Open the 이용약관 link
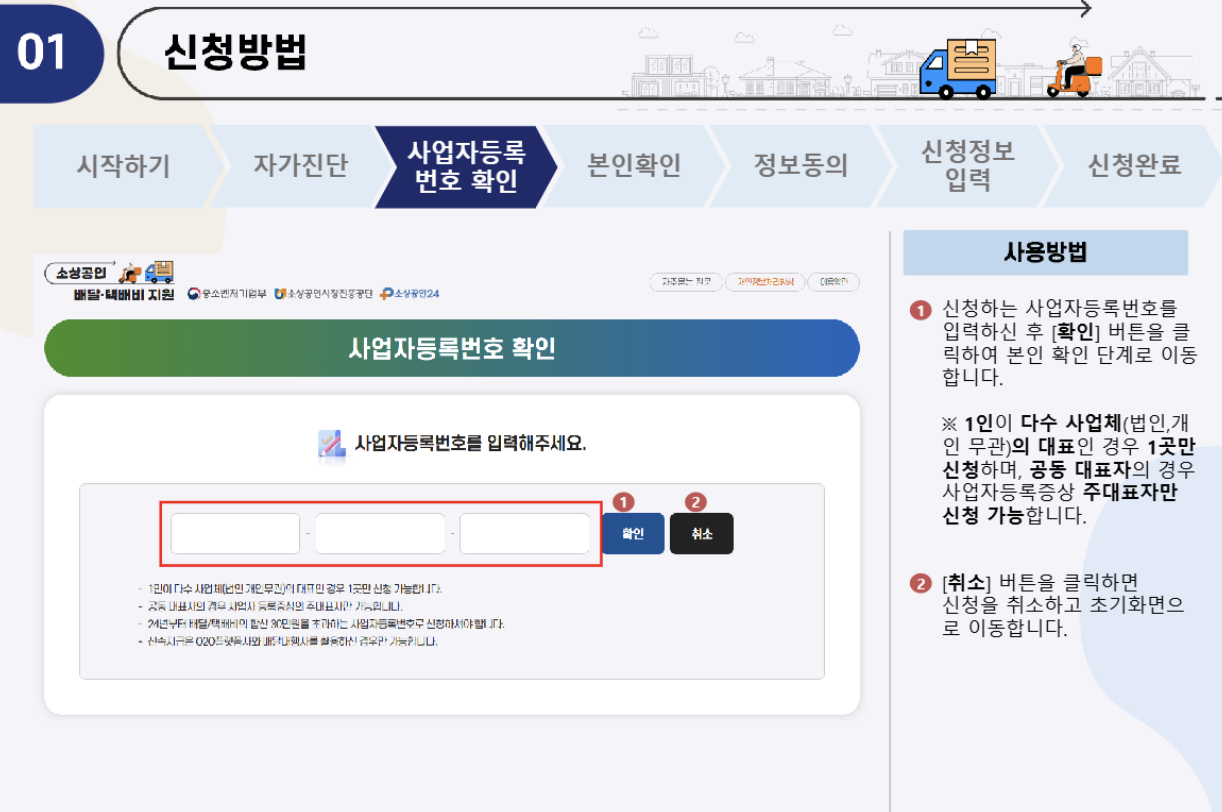Viewport: 1222px width, 812px height. pyautogui.click(x=833, y=282)
